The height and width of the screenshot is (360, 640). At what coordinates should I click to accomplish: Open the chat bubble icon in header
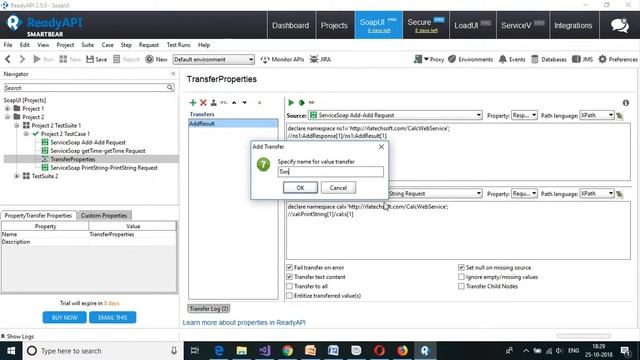tap(620, 25)
